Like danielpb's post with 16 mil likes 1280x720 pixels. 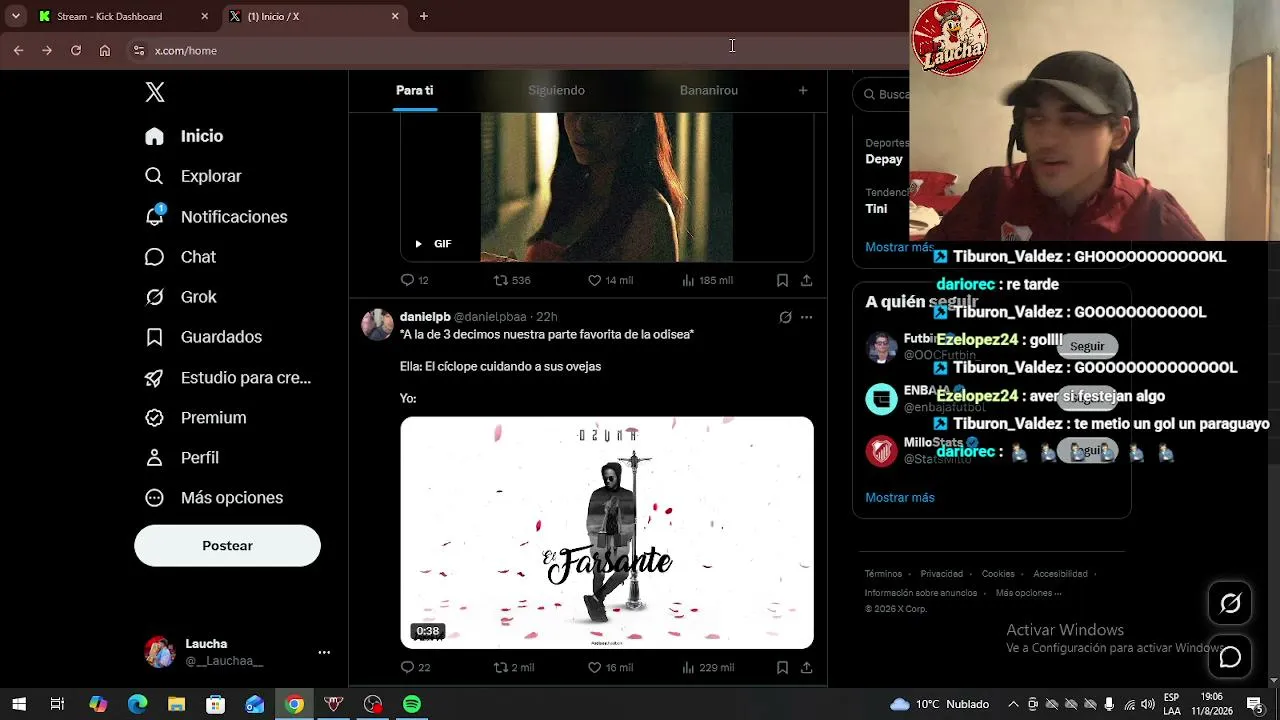pyautogui.click(x=610, y=667)
